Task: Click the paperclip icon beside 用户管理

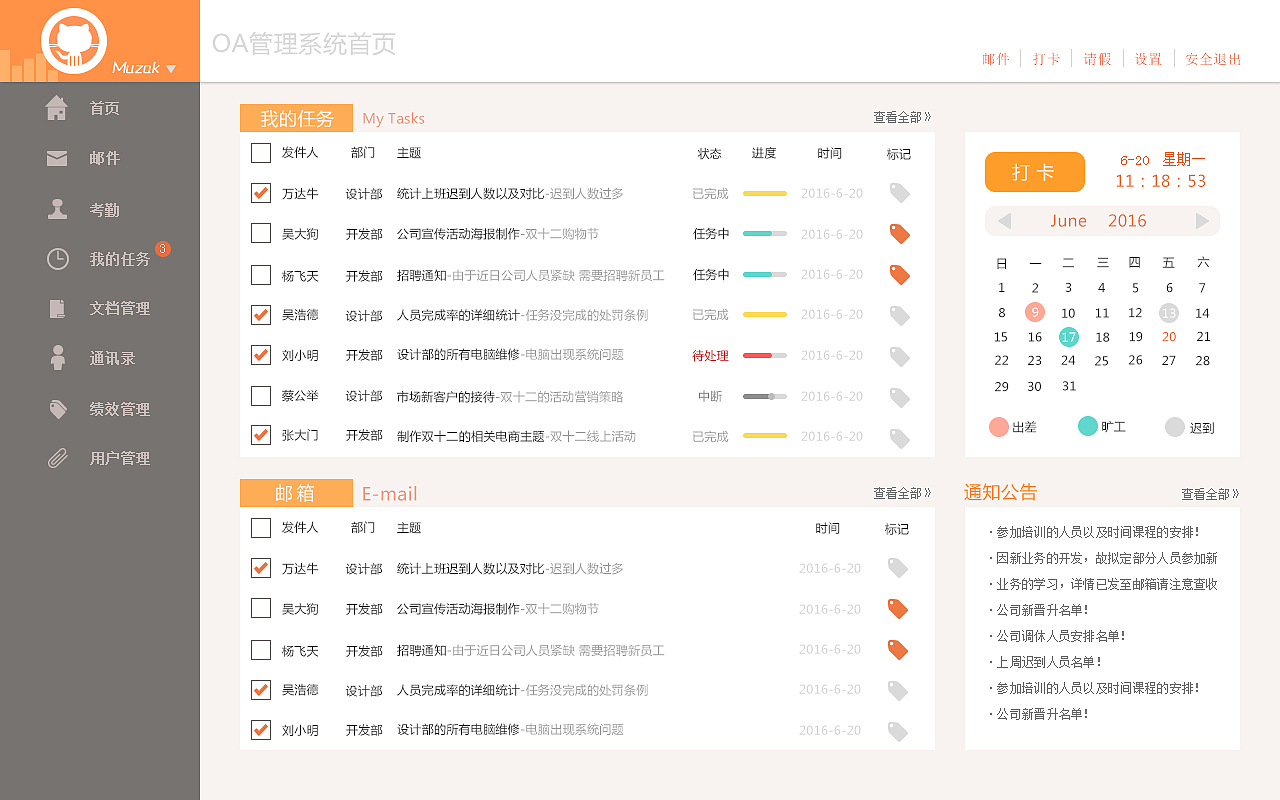Action: [x=57, y=458]
